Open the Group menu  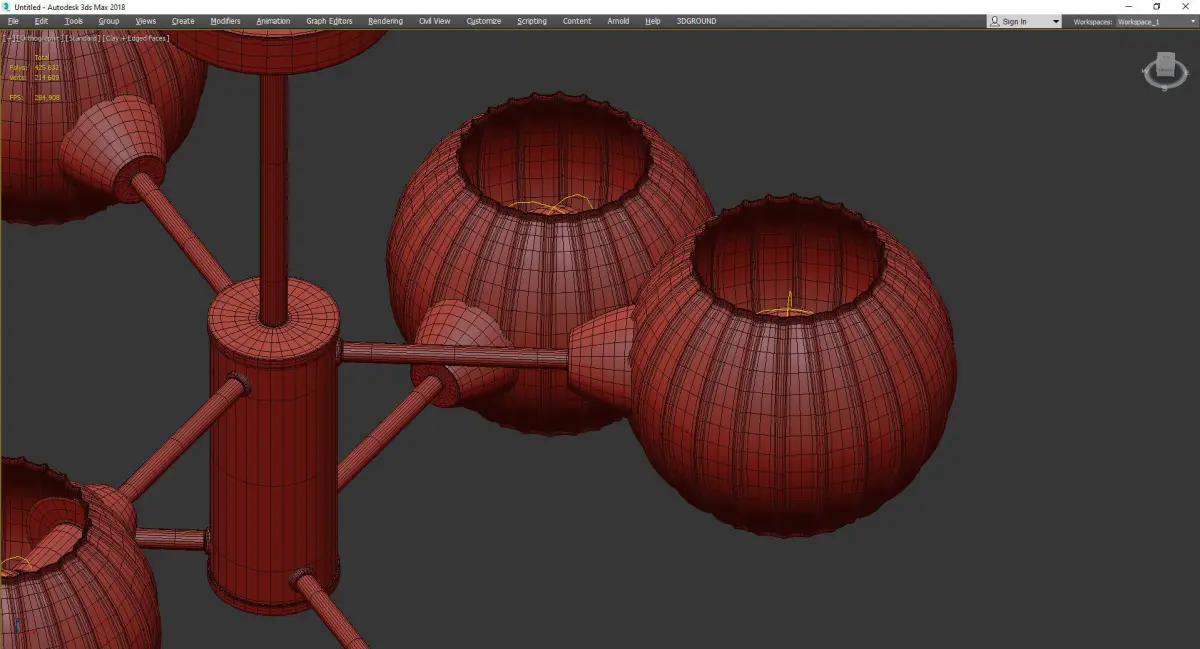point(108,21)
